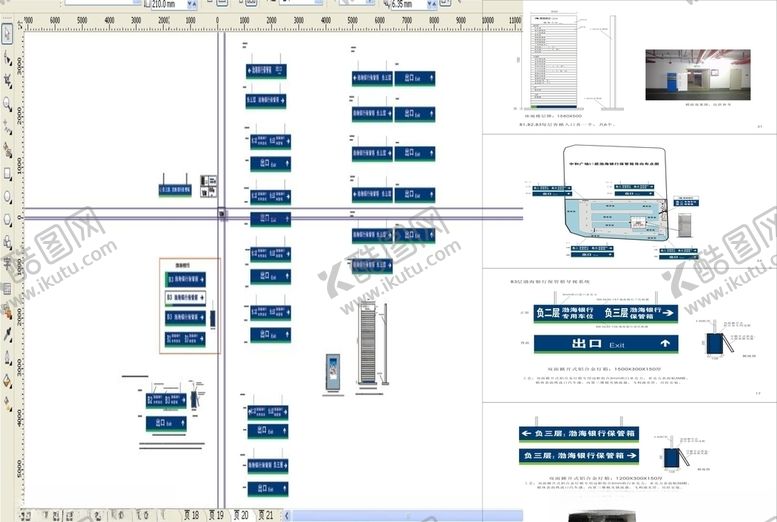Select the small kiosk stand object

coord(333,373)
